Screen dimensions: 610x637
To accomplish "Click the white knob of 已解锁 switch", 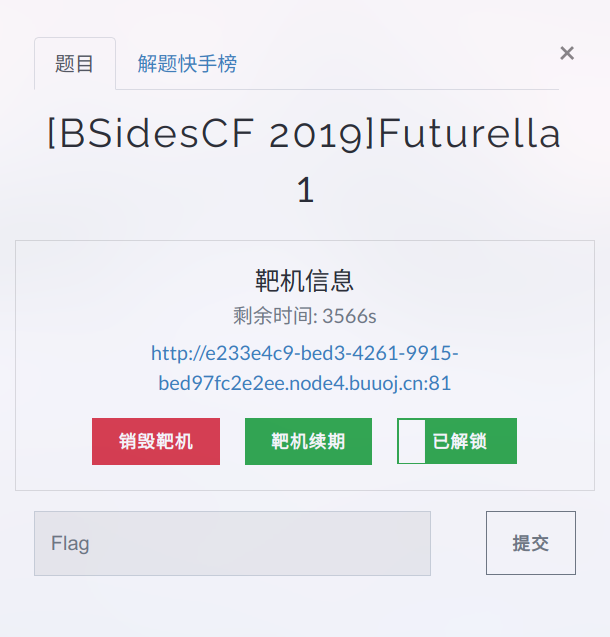I will (x=412, y=441).
